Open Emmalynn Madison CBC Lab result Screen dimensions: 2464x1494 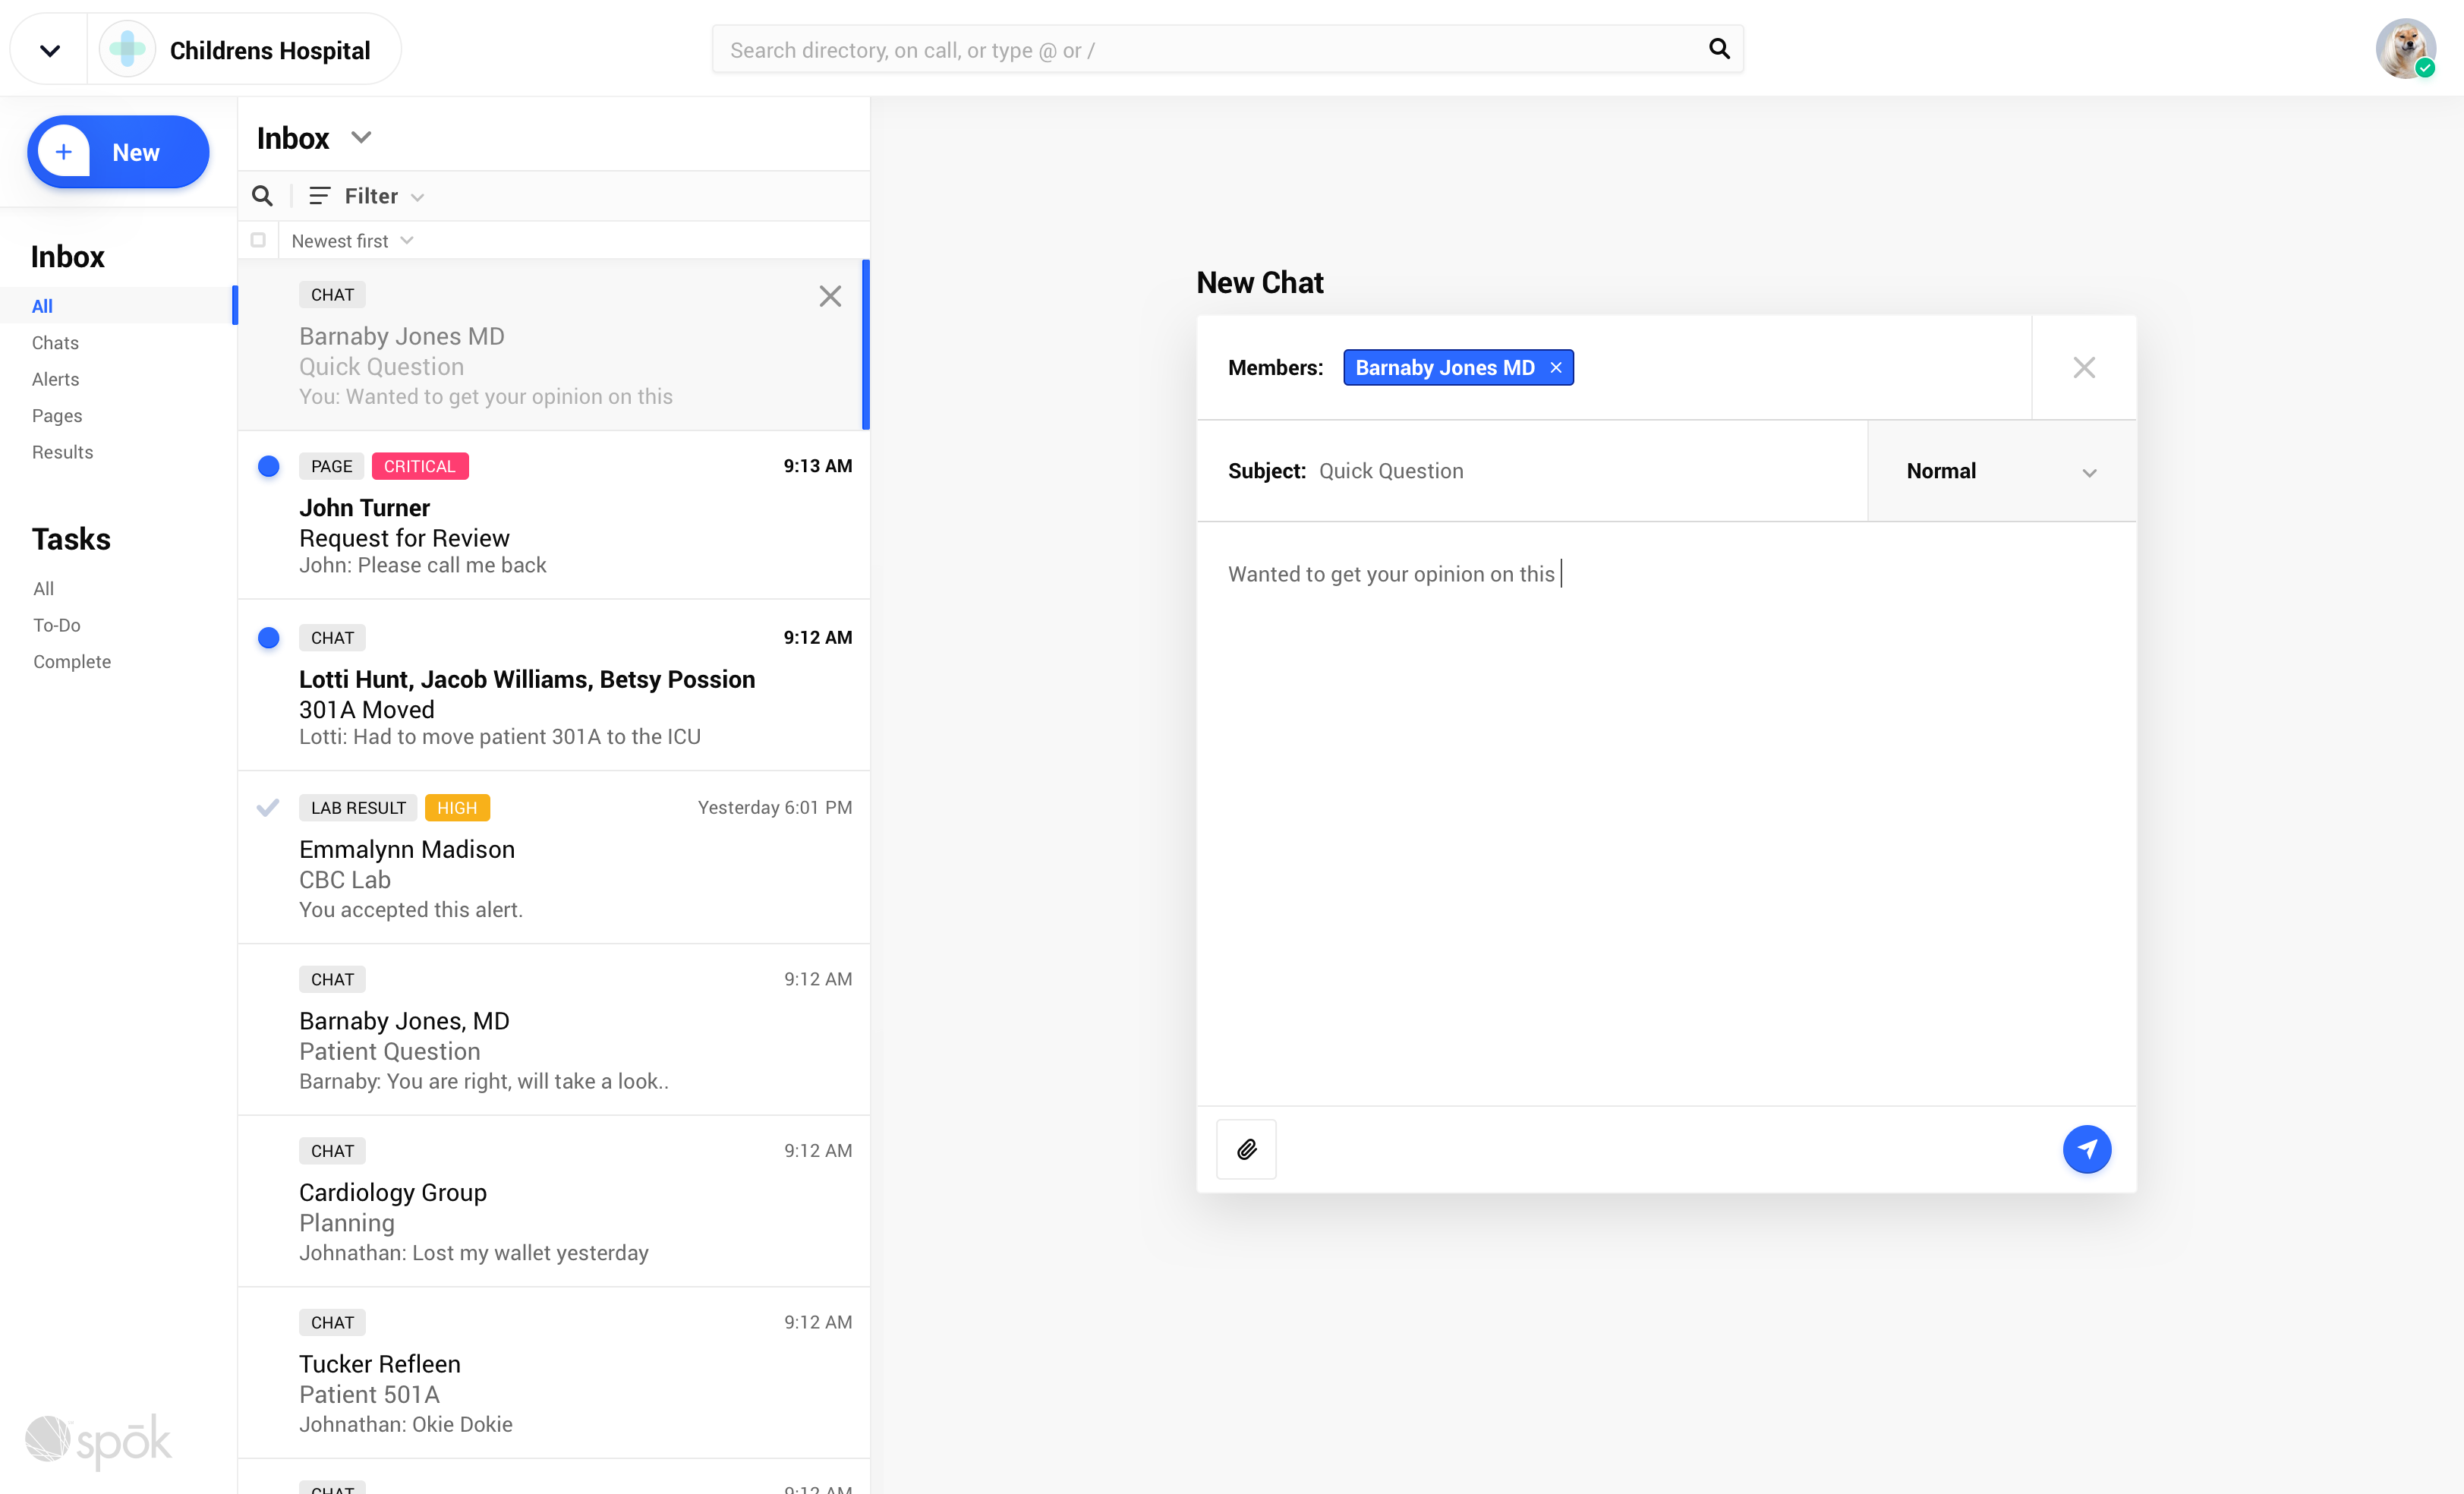coord(553,857)
